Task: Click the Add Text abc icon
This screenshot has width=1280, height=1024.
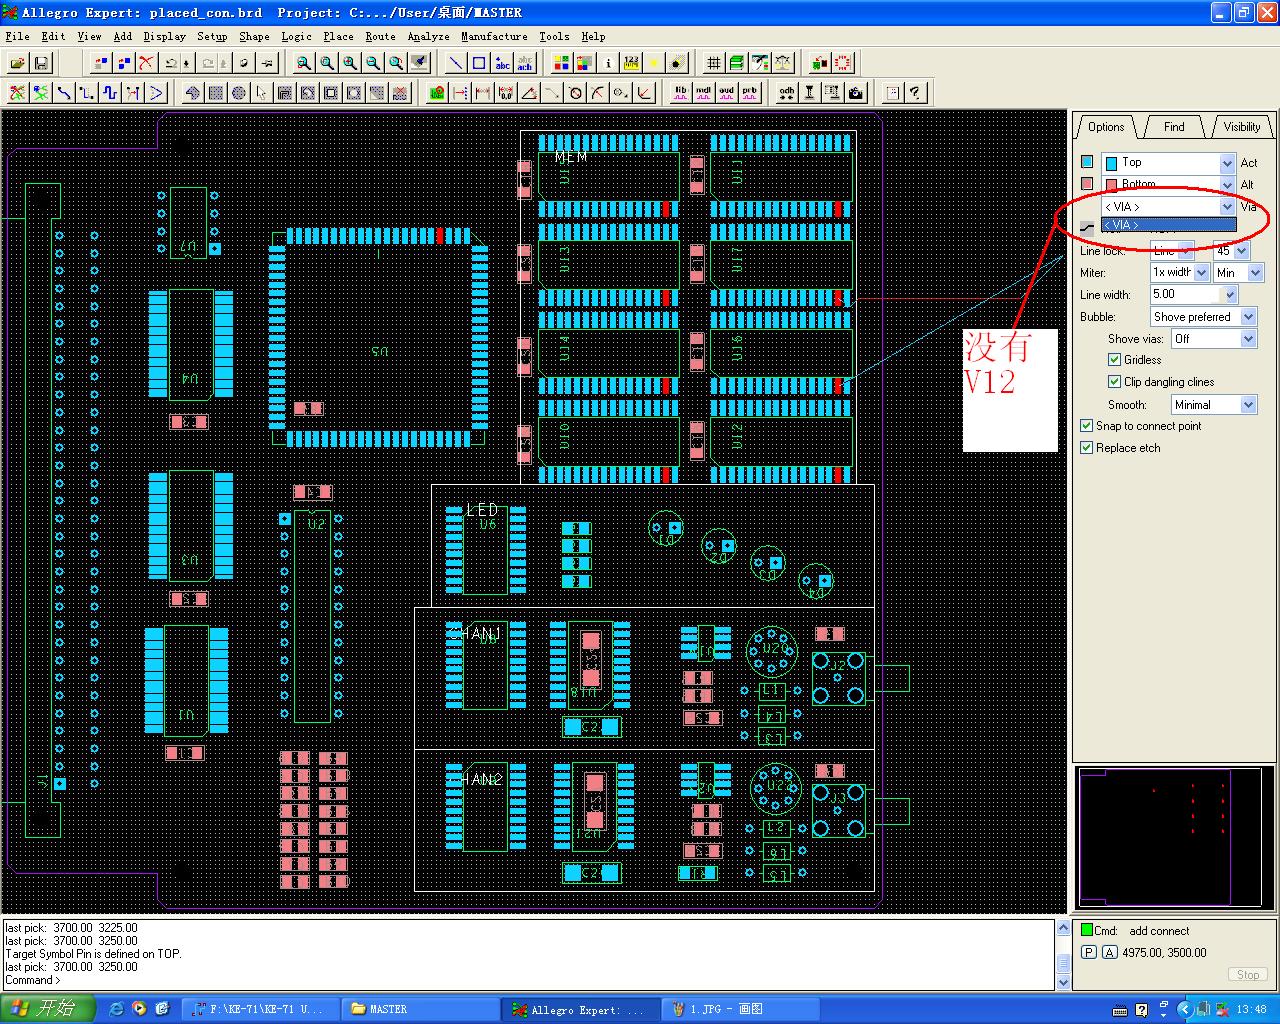Action: point(502,63)
